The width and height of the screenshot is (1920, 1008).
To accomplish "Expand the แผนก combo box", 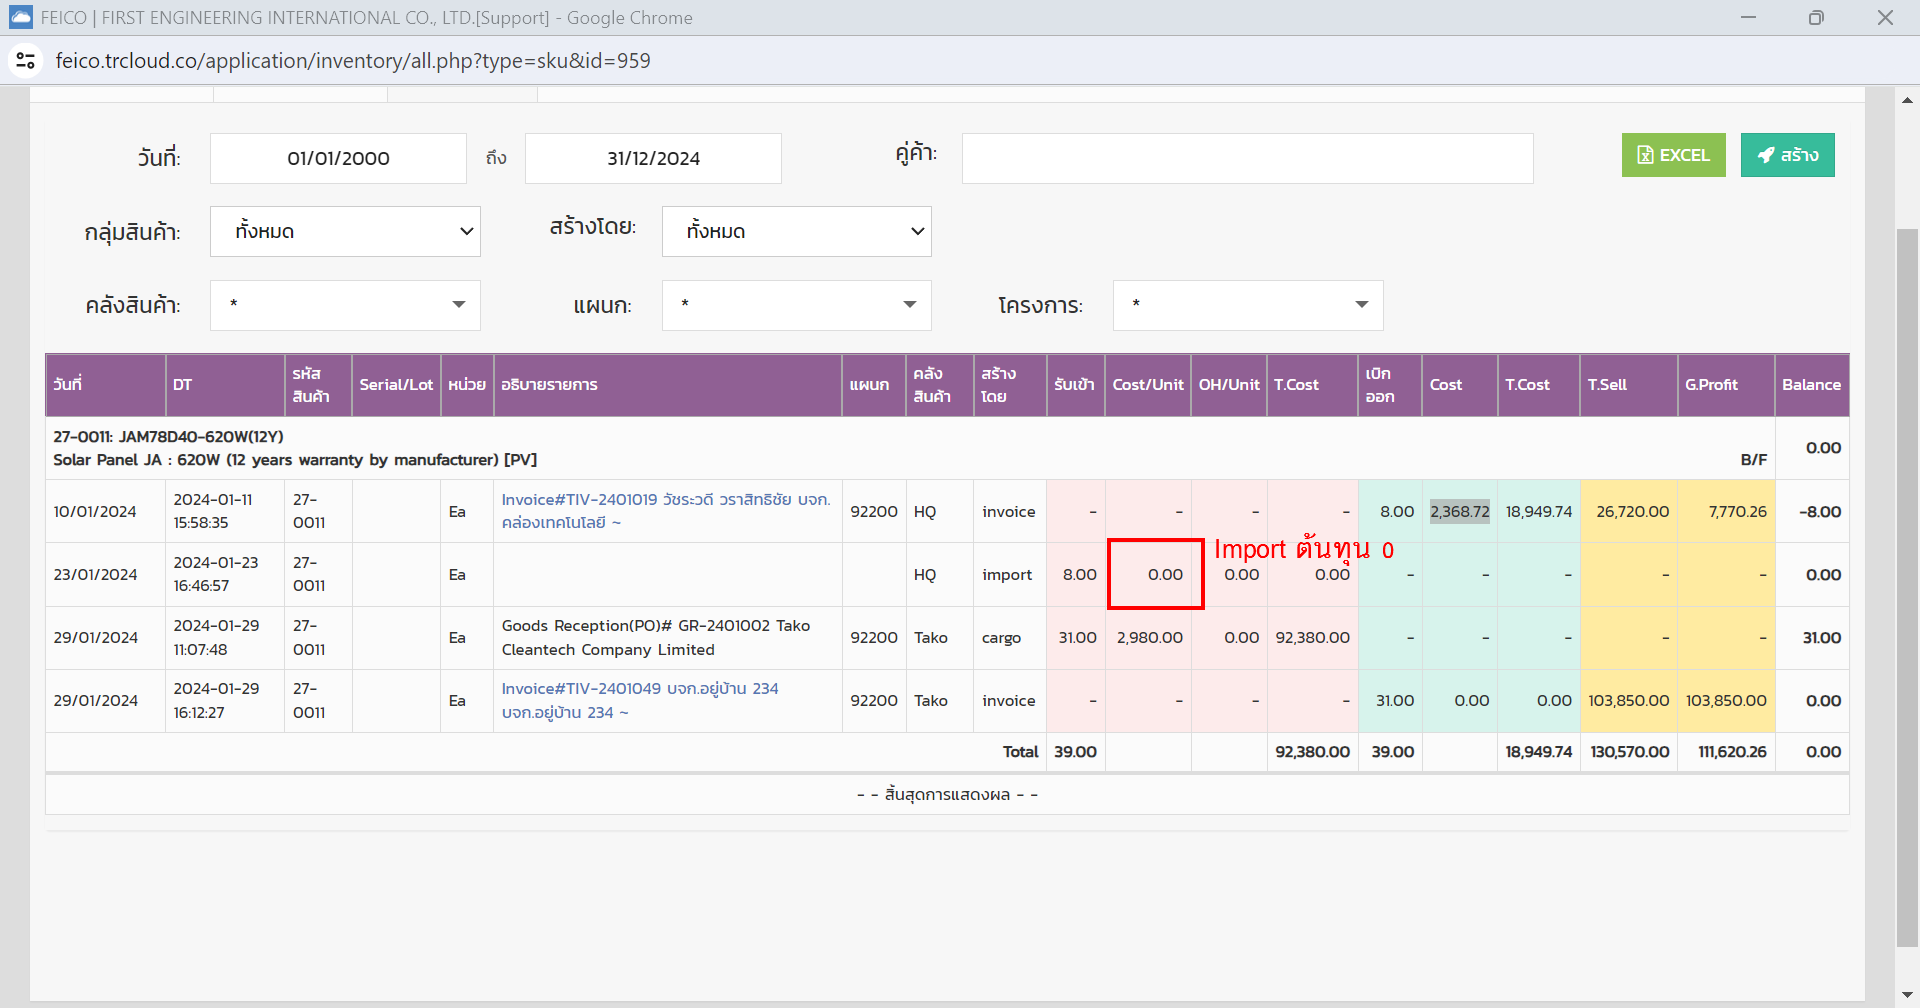I will point(796,305).
